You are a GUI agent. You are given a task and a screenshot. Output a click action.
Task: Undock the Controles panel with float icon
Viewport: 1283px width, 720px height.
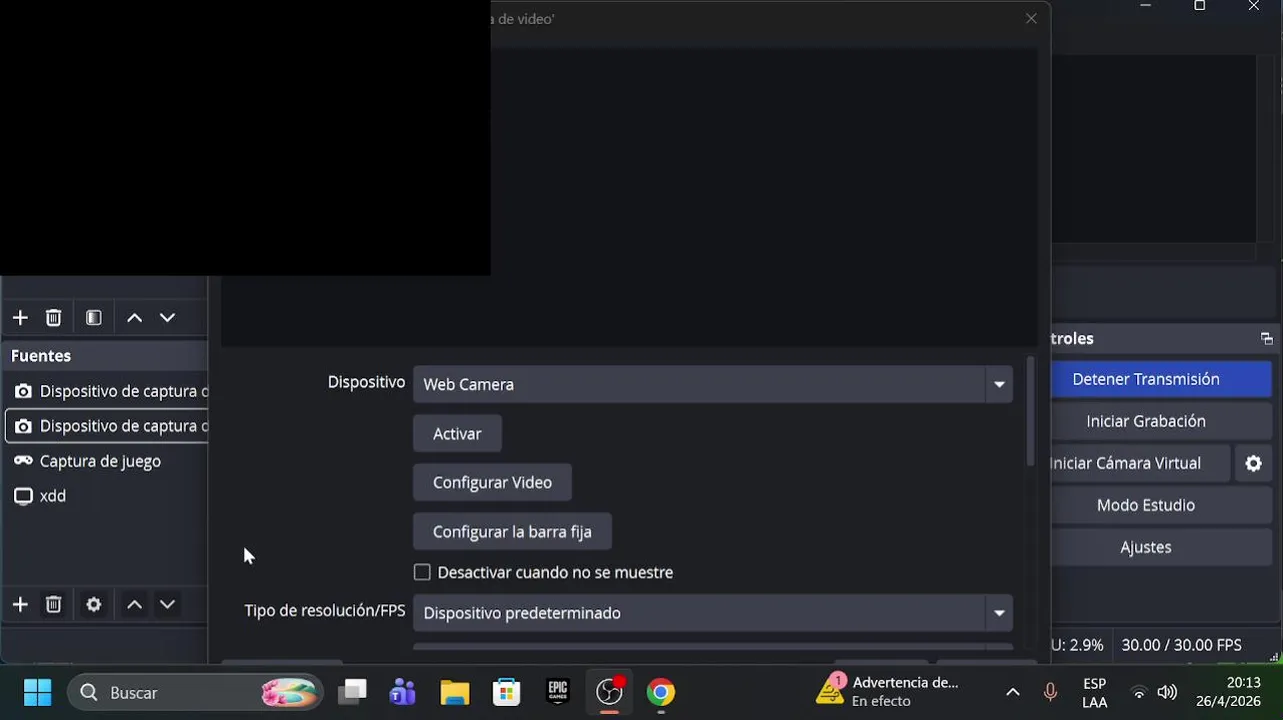pyautogui.click(x=1266, y=339)
